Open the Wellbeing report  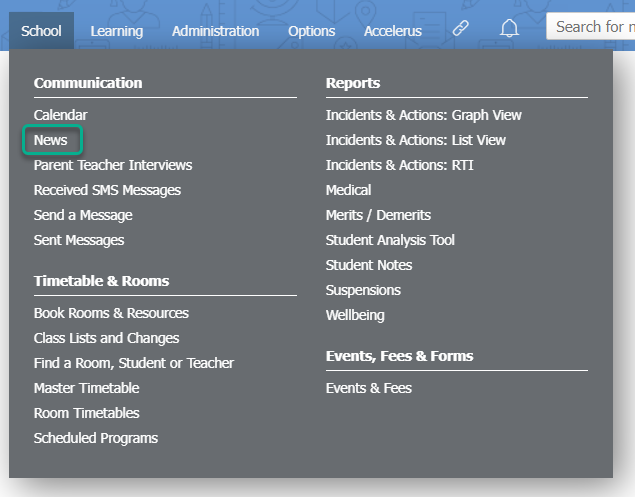click(x=355, y=315)
